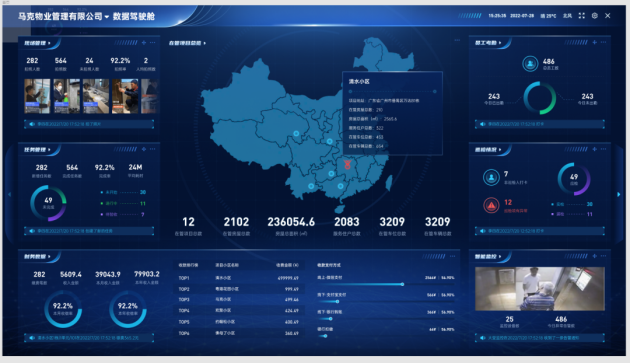The width and height of the screenshot is (630, 363).
Task: Click the red medal marker on the map
Action: pyautogui.click(x=347, y=164)
